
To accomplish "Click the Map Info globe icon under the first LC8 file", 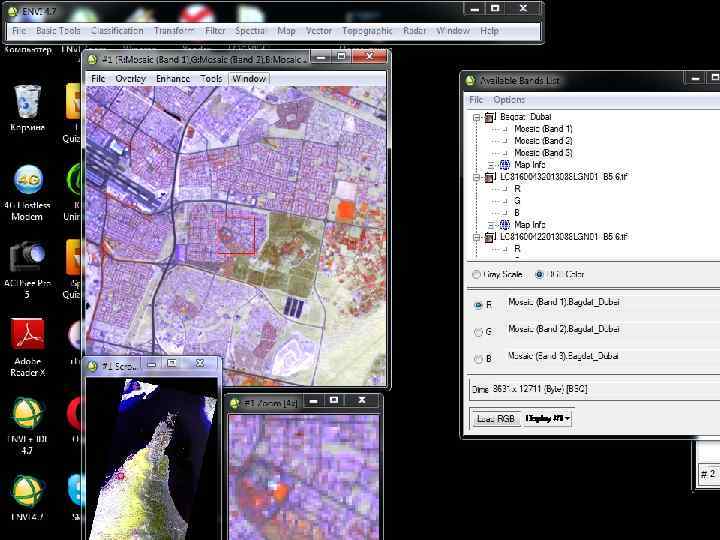I will tap(504, 225).
